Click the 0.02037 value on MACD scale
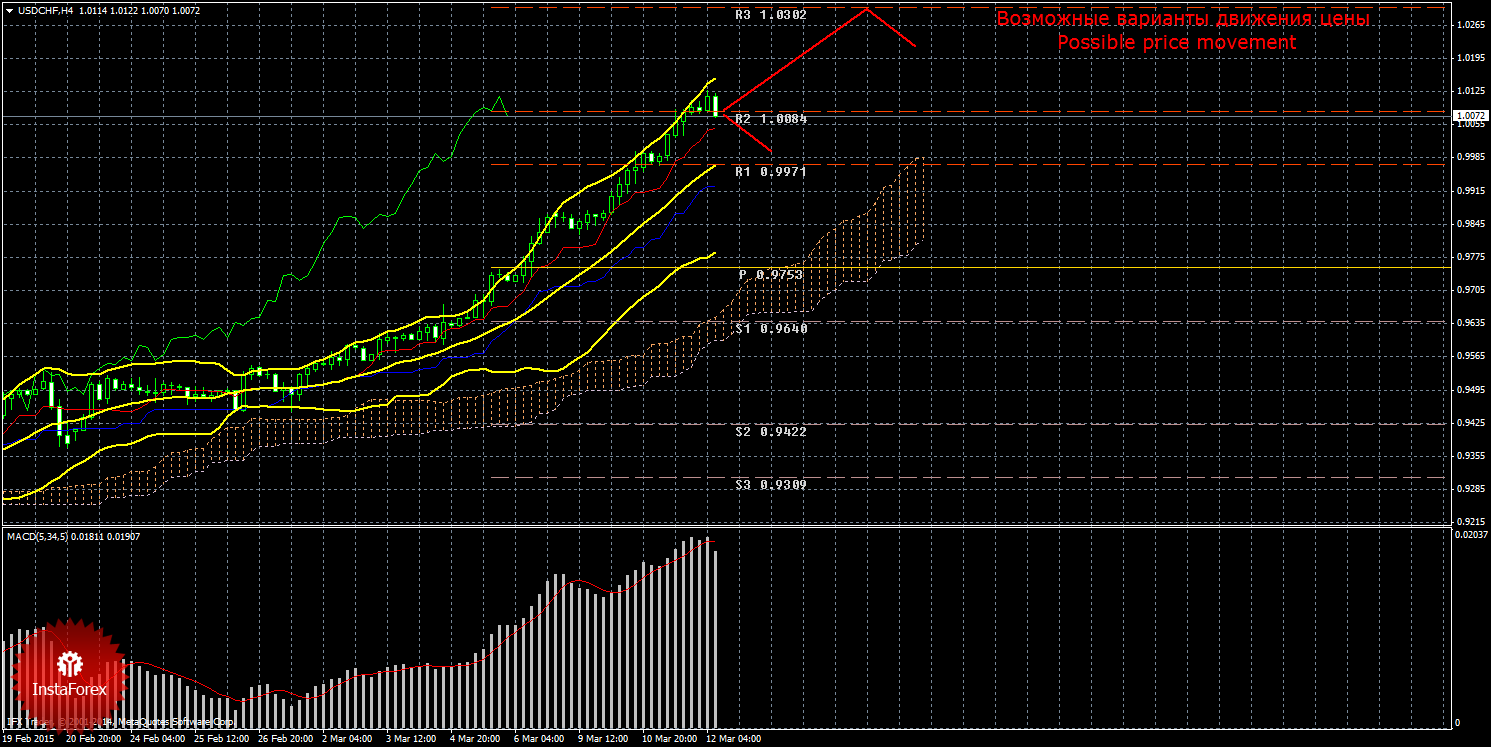 click(1470, 535)
